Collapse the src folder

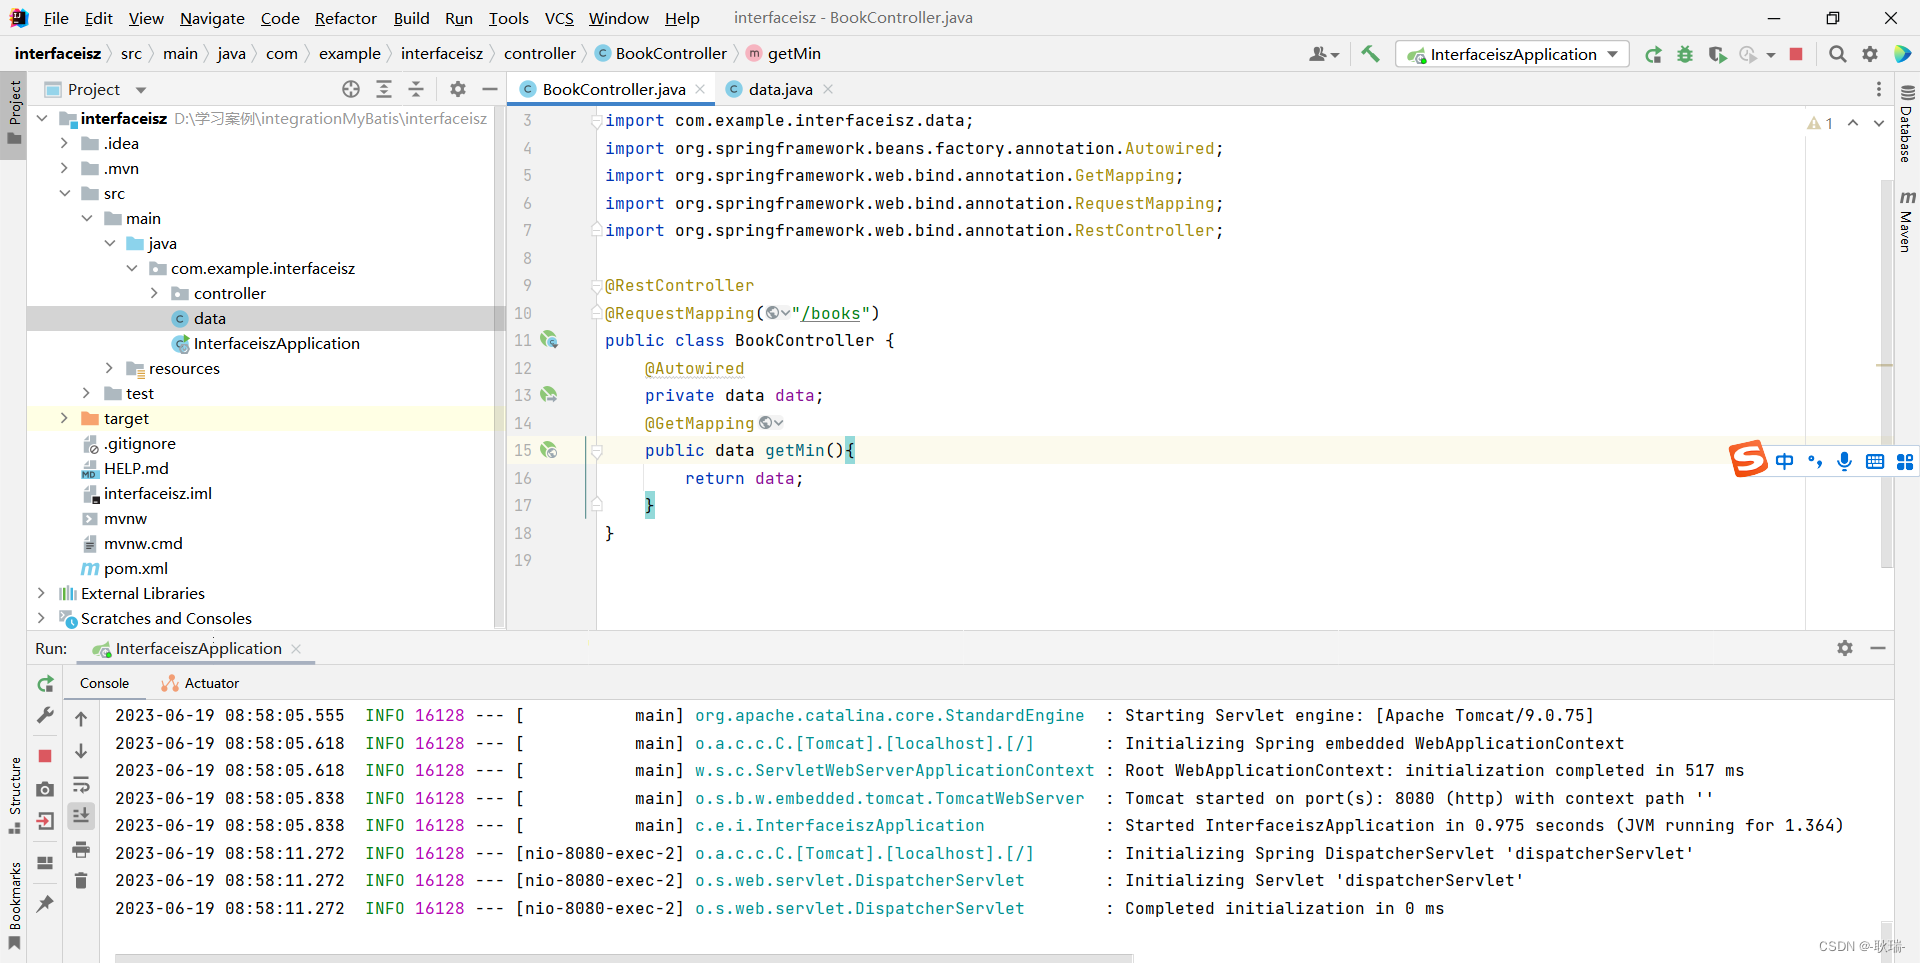64,193
